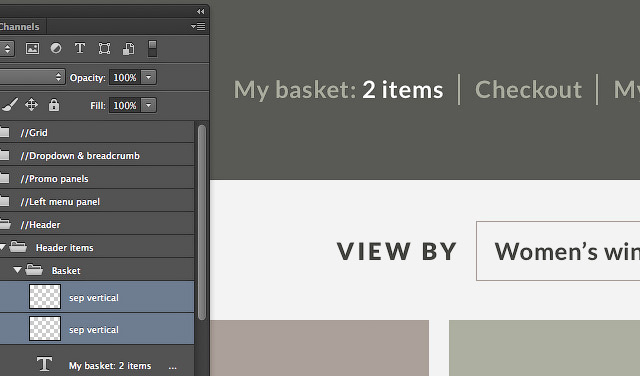Click the layers panel vertical scrollbar
The image size is (640, 376).
point(202,222)
